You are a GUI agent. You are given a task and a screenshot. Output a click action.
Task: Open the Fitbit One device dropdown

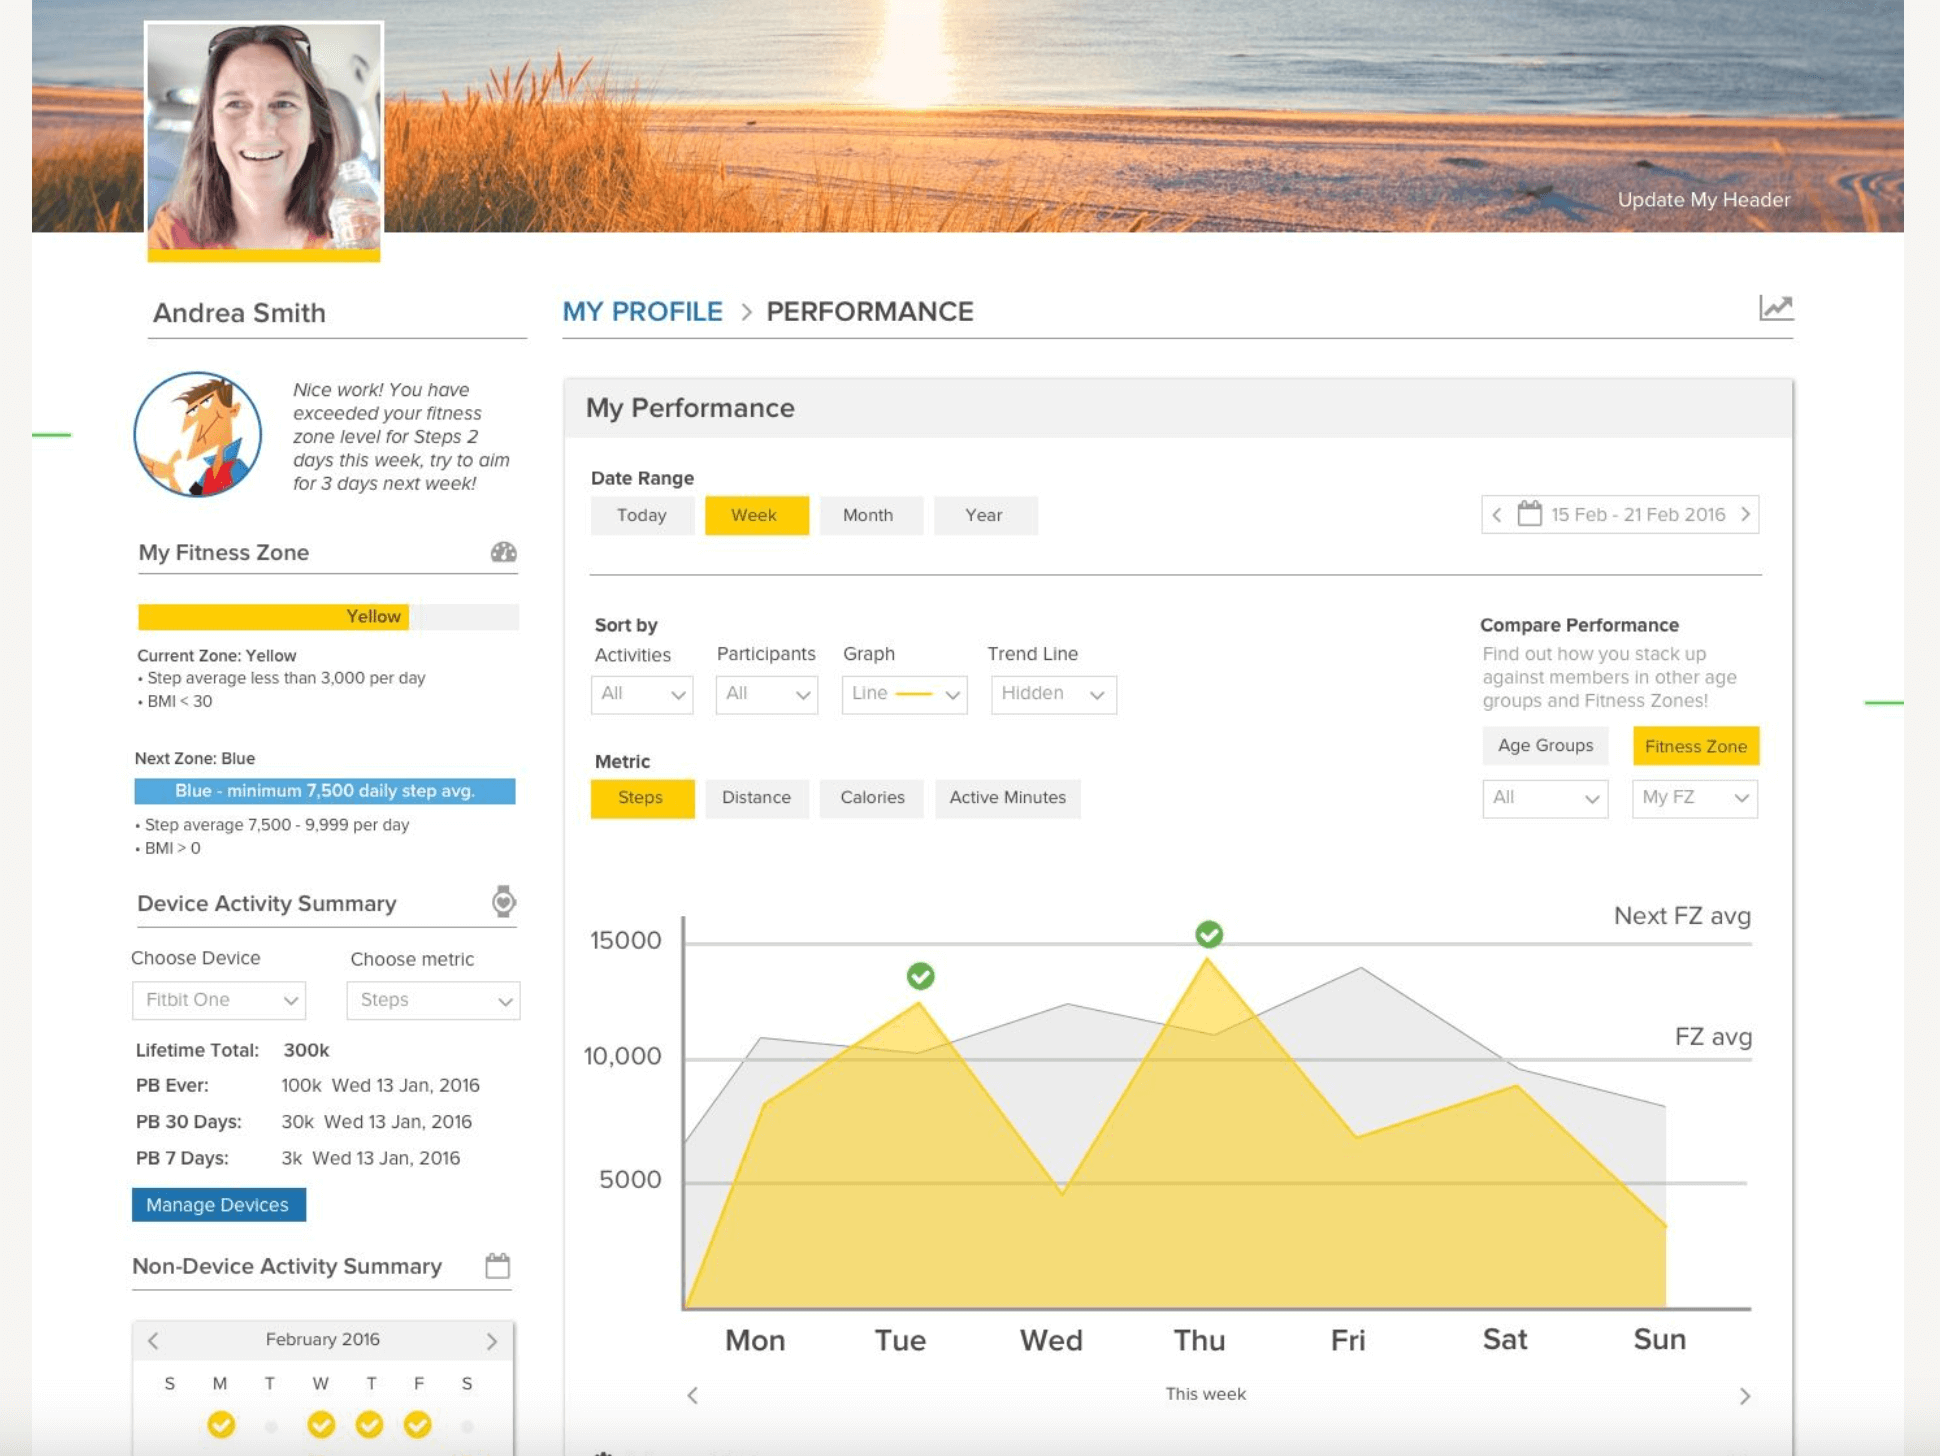pyautogui.click(x=219, y=1000)
